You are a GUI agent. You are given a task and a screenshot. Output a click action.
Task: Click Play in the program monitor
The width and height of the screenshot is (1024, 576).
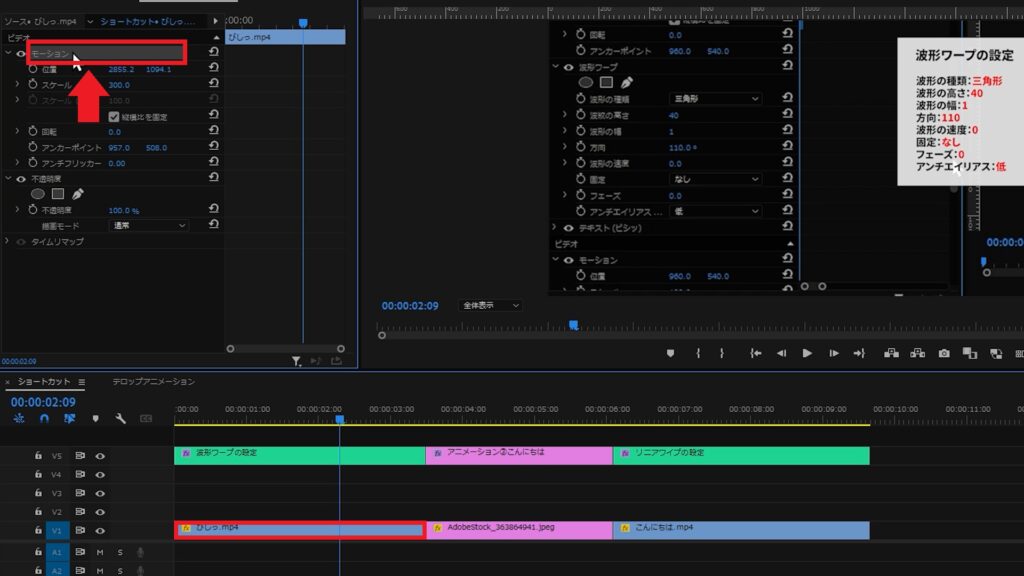tap(807, 353)
